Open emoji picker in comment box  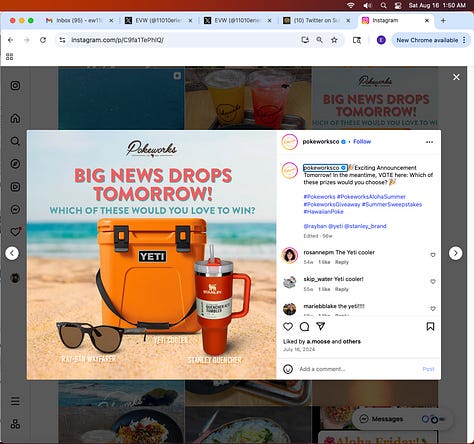coord(288,369)
